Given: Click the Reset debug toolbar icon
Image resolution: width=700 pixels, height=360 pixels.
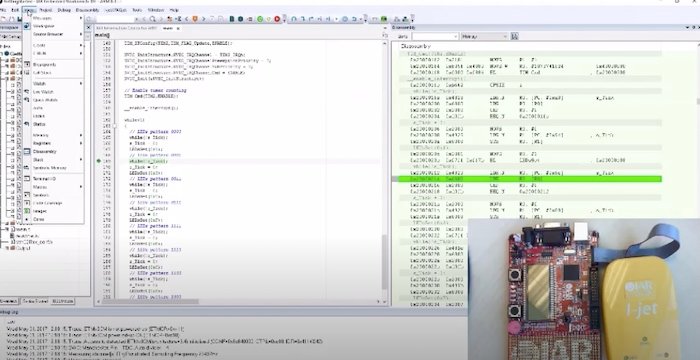Looking at the screenshot, I should (355, 19).
